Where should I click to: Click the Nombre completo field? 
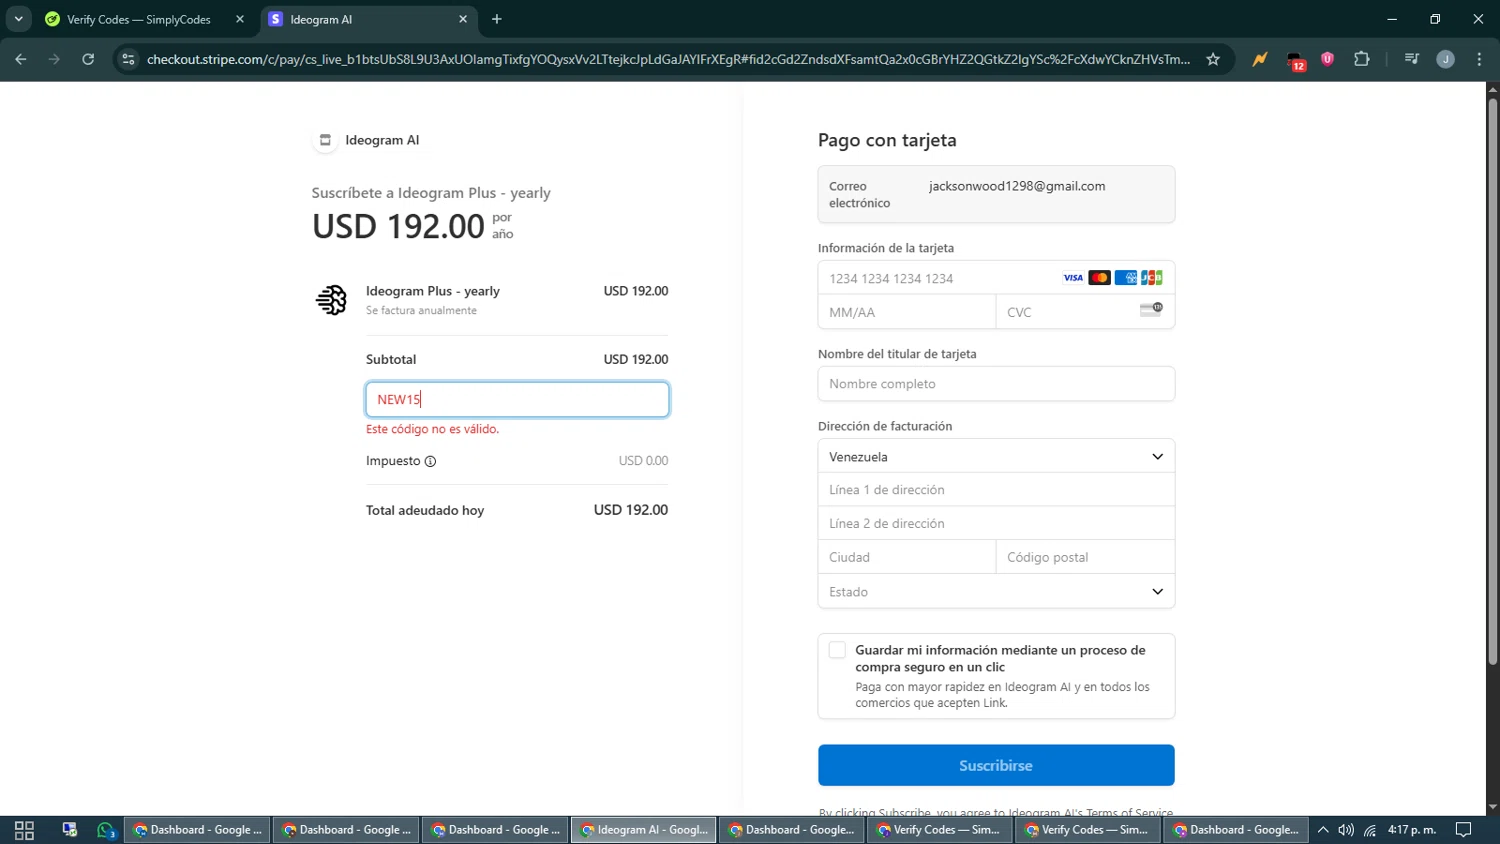(996, 384)
